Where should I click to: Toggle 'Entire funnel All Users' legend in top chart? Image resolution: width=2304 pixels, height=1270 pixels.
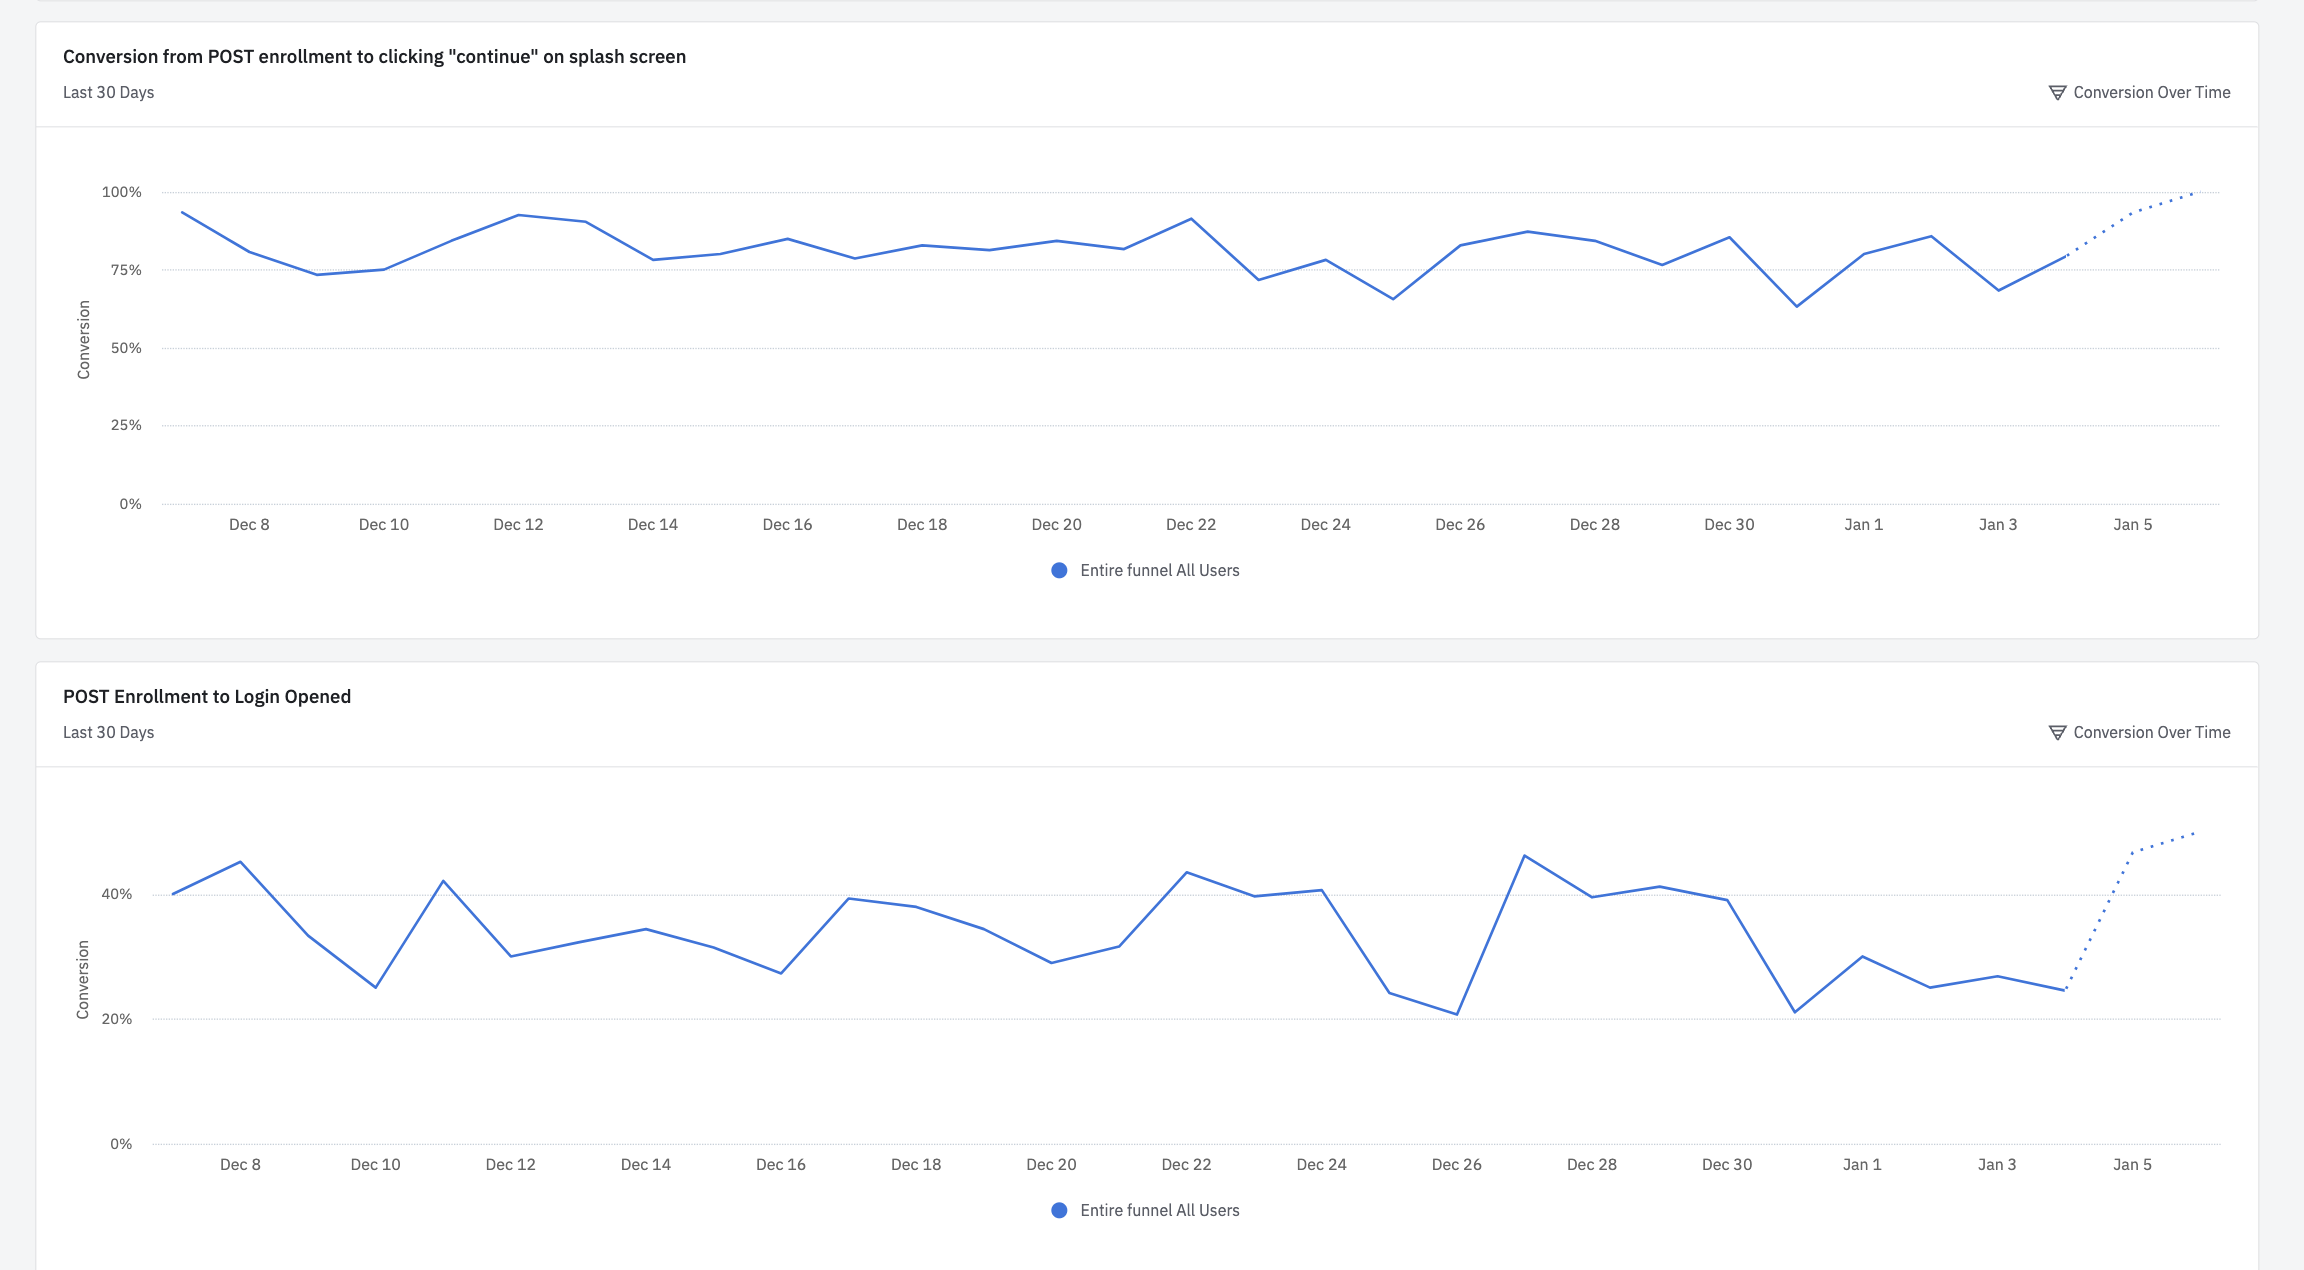pyautogui.click(x=1159, y=570)
